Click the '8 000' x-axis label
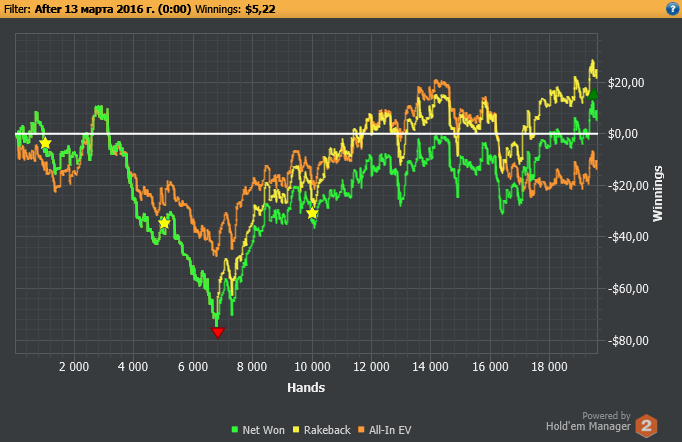Viewport: 682px width, 442px height. pos(252,367)
